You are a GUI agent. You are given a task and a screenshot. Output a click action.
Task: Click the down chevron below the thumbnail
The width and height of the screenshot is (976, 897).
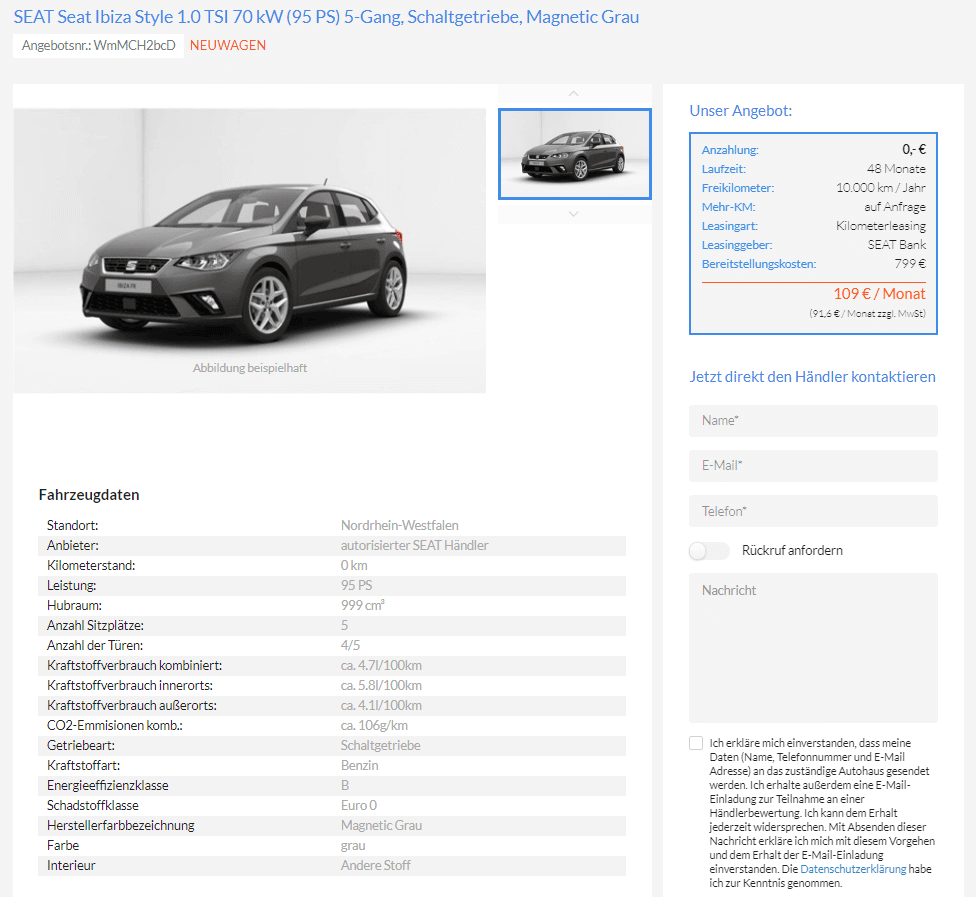pyautogui.click(x=573, y=214)
